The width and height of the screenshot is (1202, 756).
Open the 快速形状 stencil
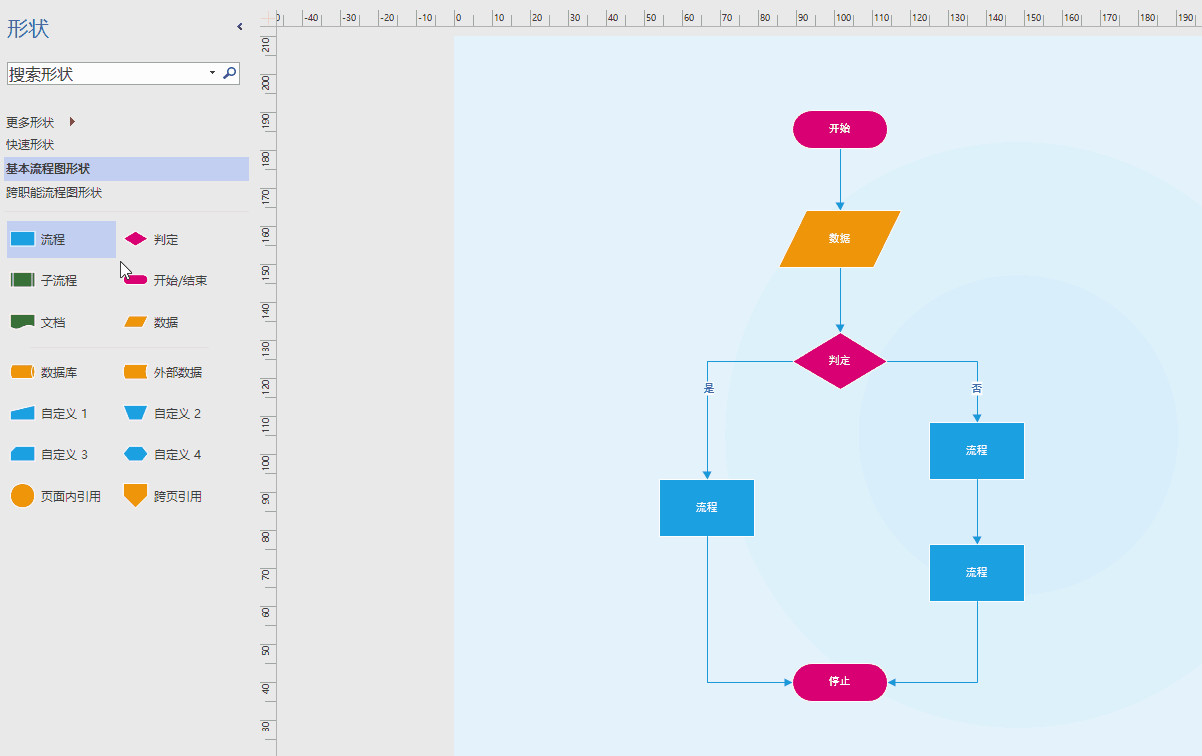30,145
